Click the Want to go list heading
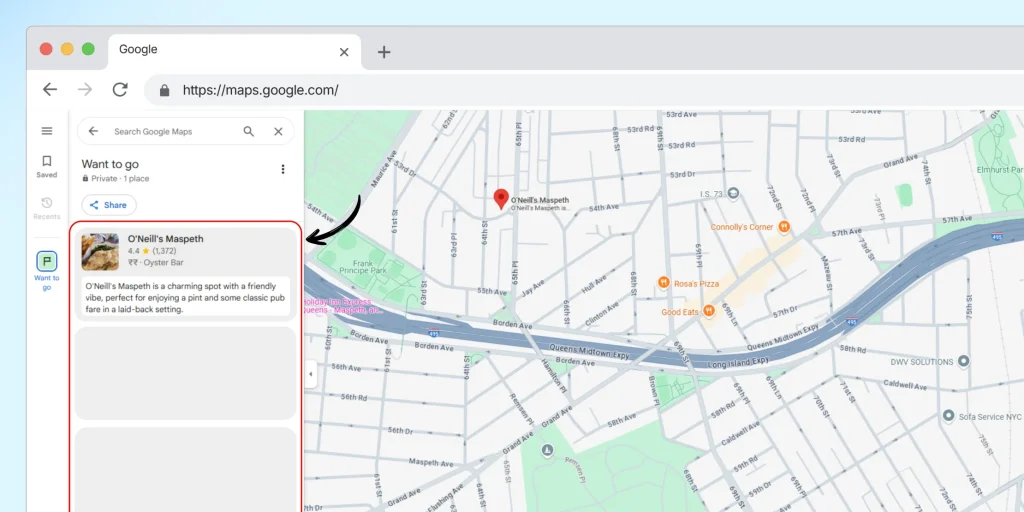 pyautogui.click(x=110, y=164)
